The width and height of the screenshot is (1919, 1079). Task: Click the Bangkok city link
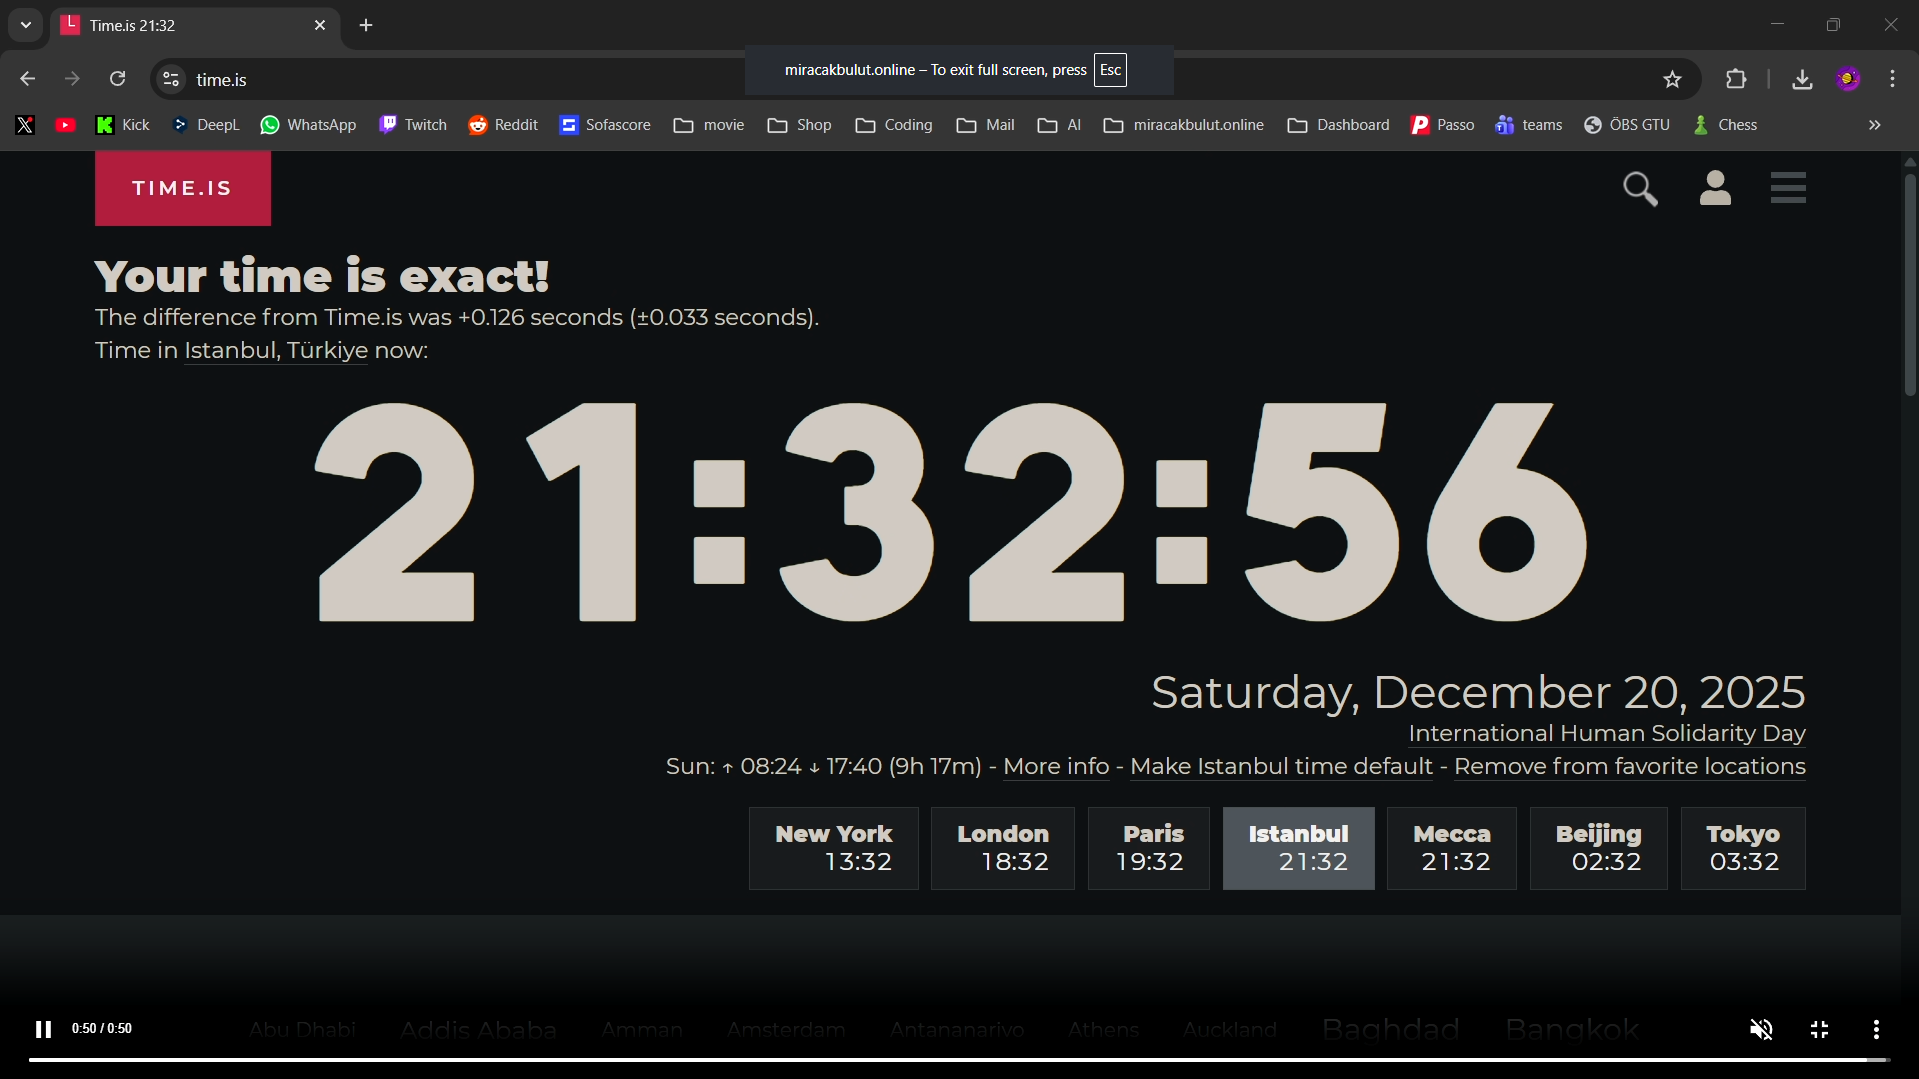1572,1029
